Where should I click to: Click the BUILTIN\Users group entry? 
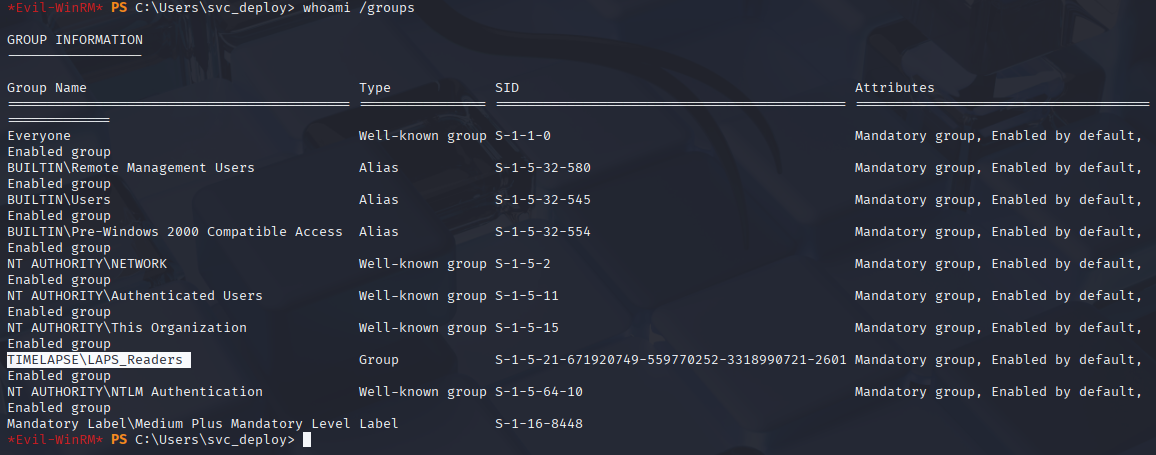point(59,200)
